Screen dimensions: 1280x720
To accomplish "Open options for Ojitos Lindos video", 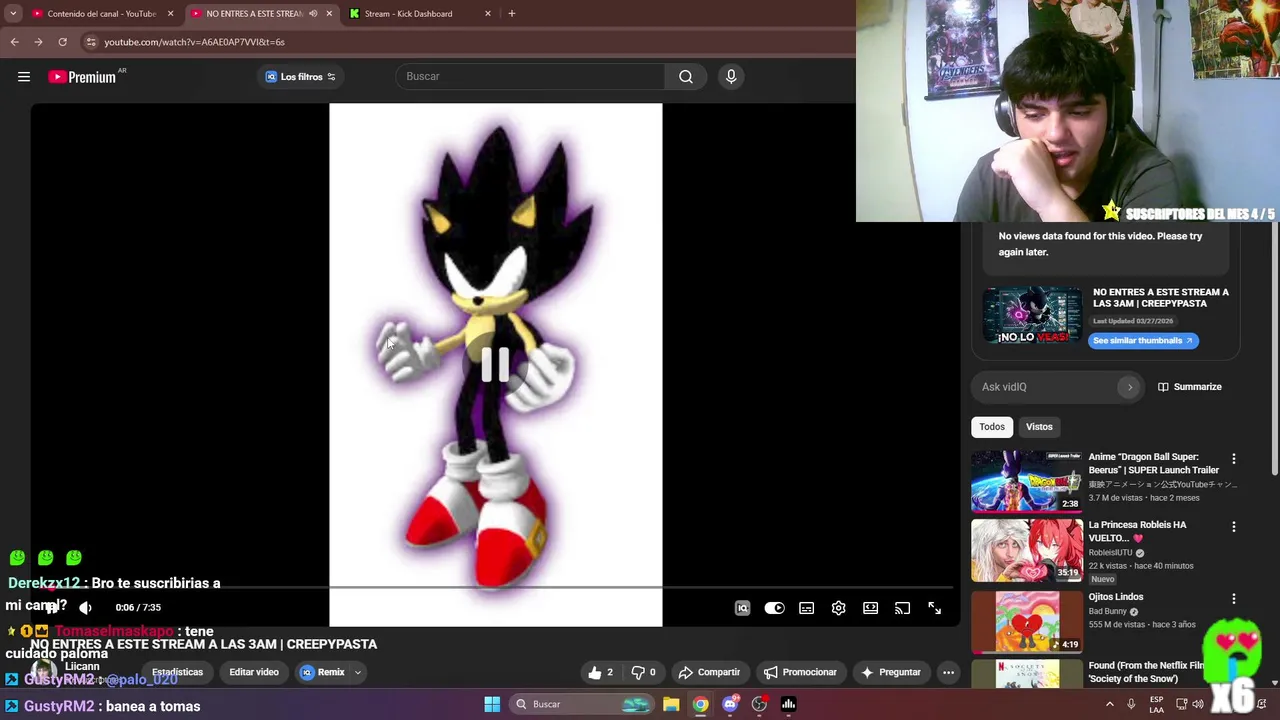I will coord(1233,599).
